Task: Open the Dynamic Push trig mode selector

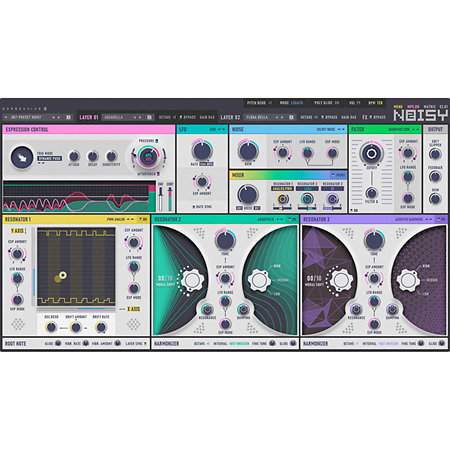Action: [x=49, y=158]
